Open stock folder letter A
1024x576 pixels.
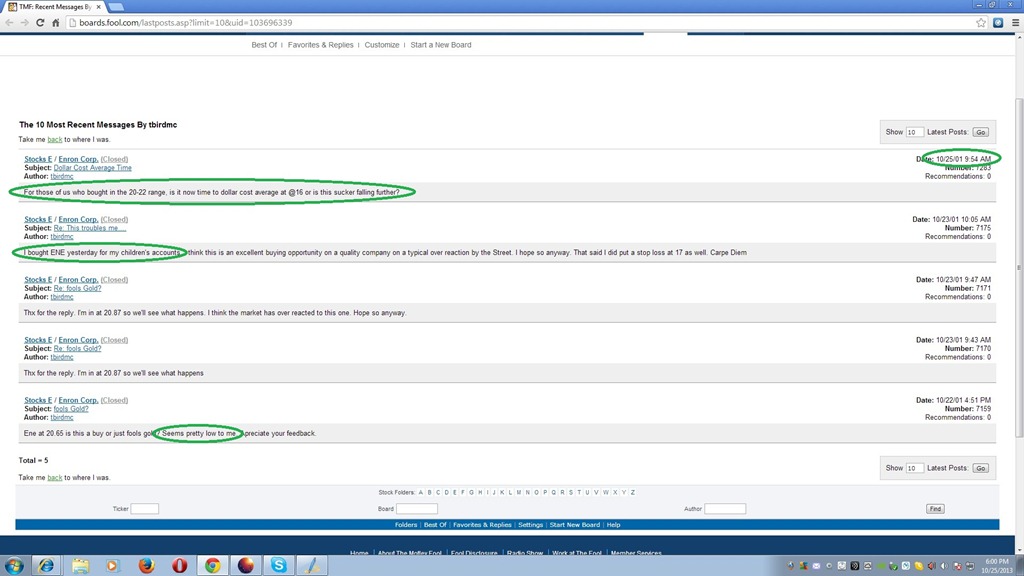coord(421,492)
